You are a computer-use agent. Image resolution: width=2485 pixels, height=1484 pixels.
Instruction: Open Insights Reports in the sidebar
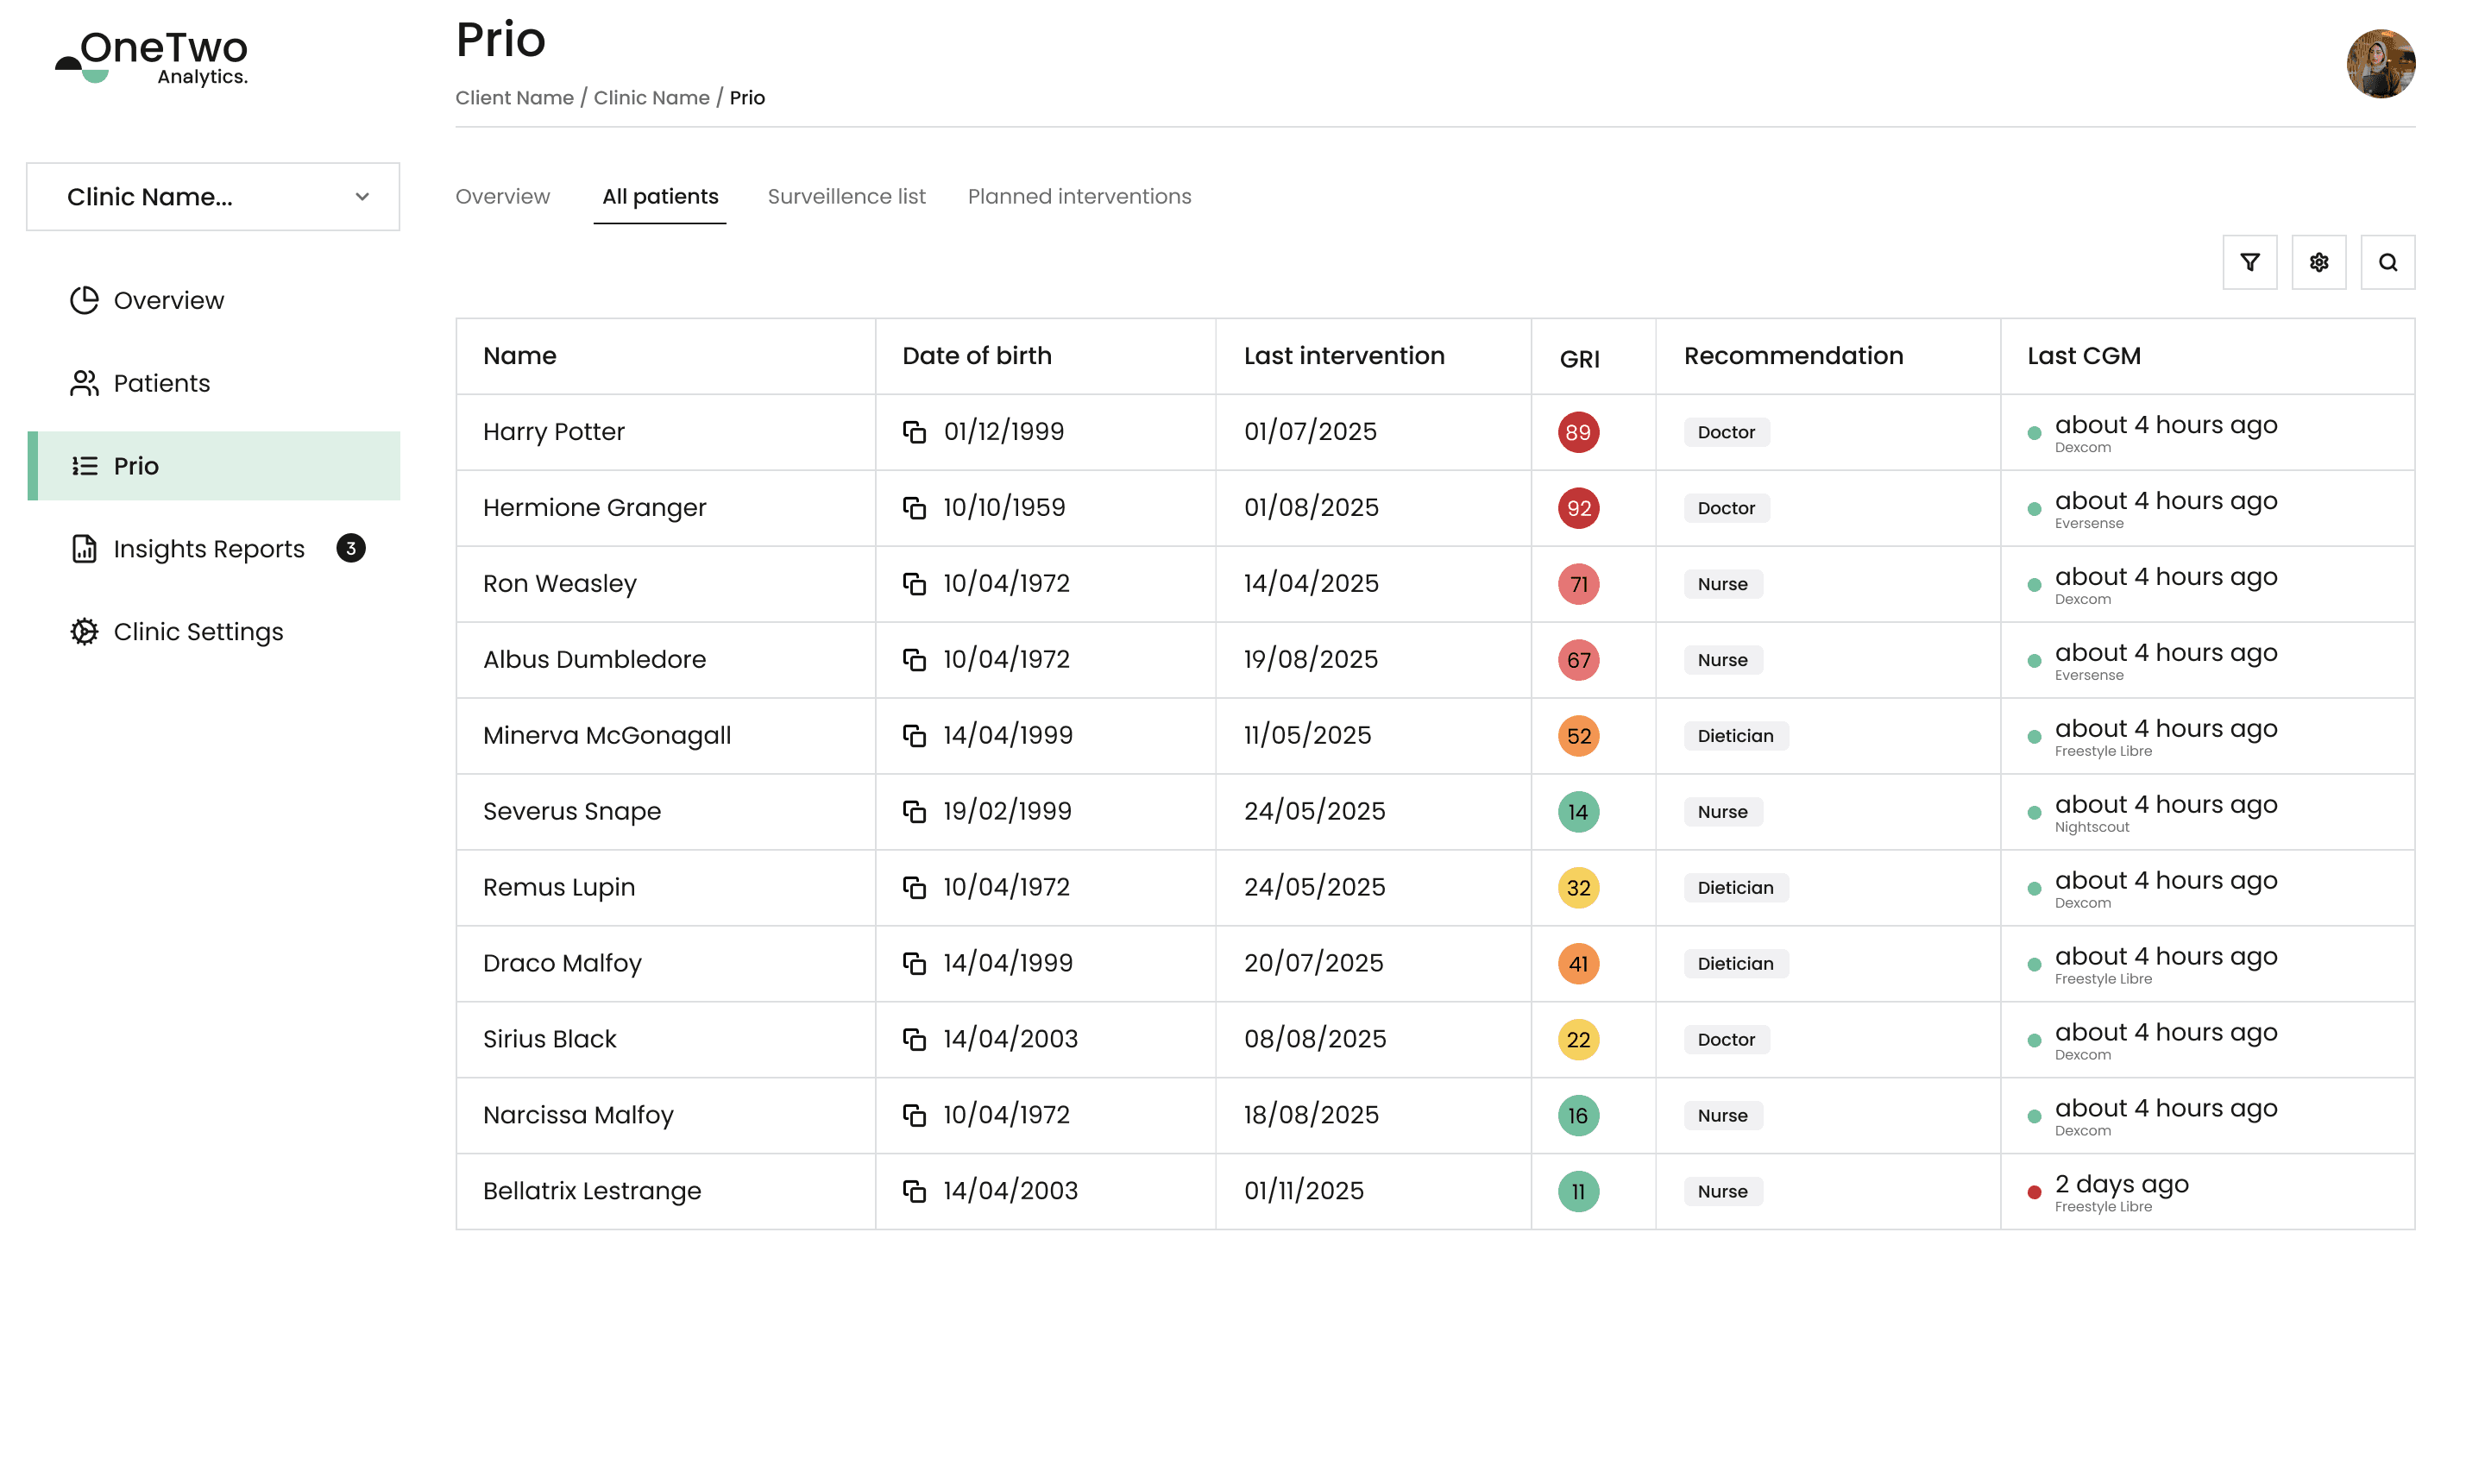(x=213, y=549)
